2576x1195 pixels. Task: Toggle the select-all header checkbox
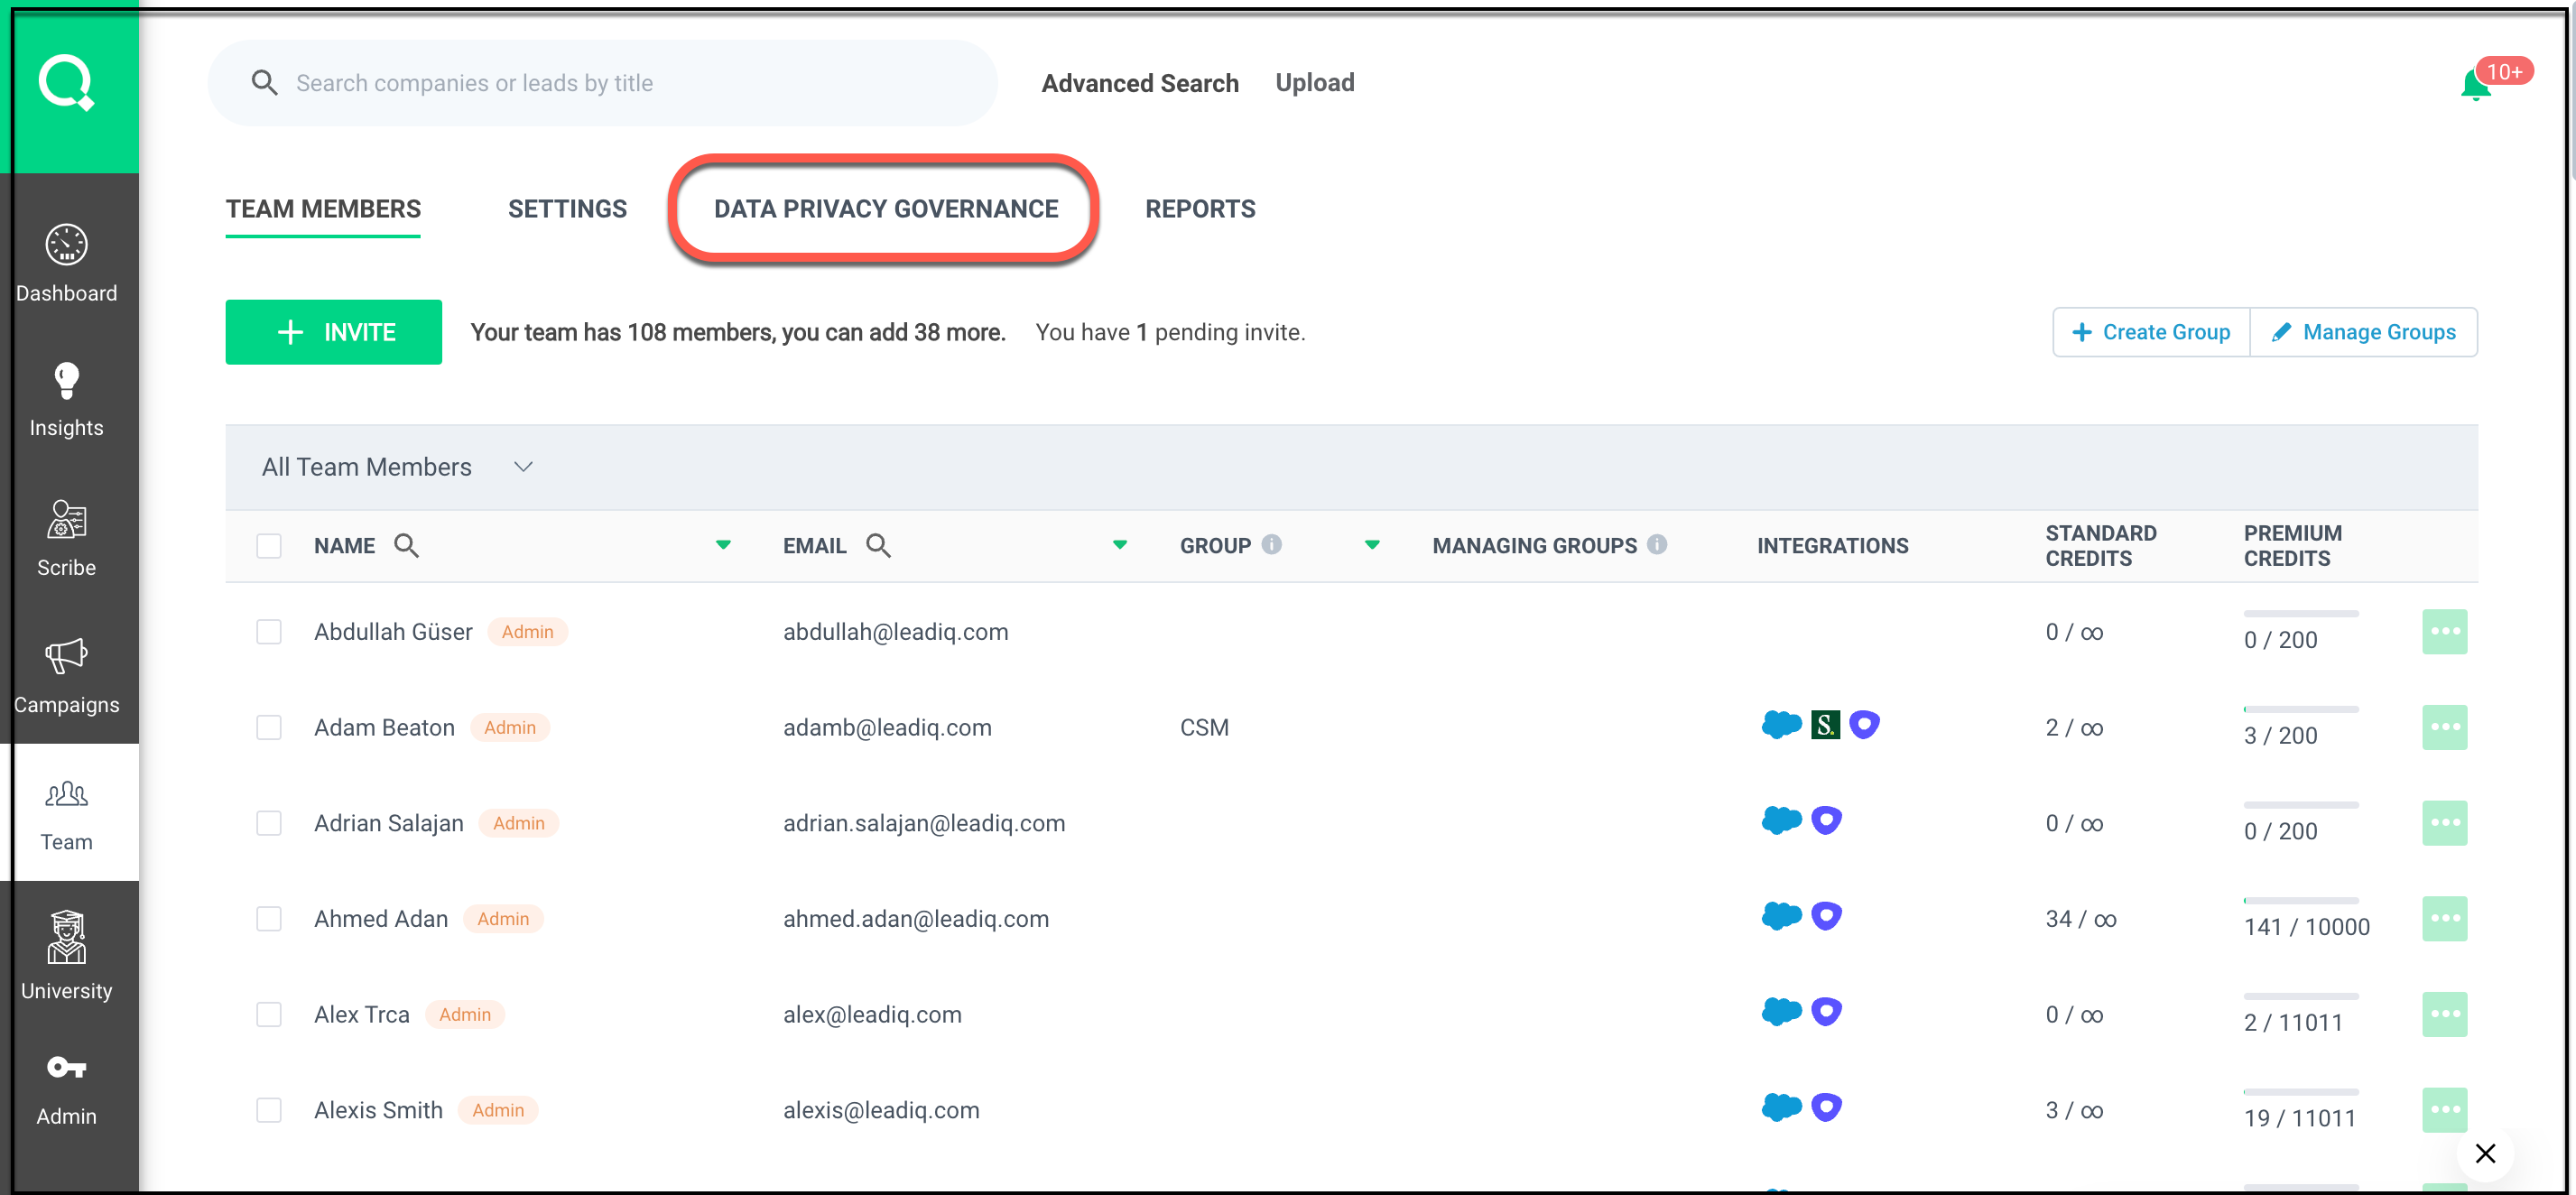pos(269,545)
